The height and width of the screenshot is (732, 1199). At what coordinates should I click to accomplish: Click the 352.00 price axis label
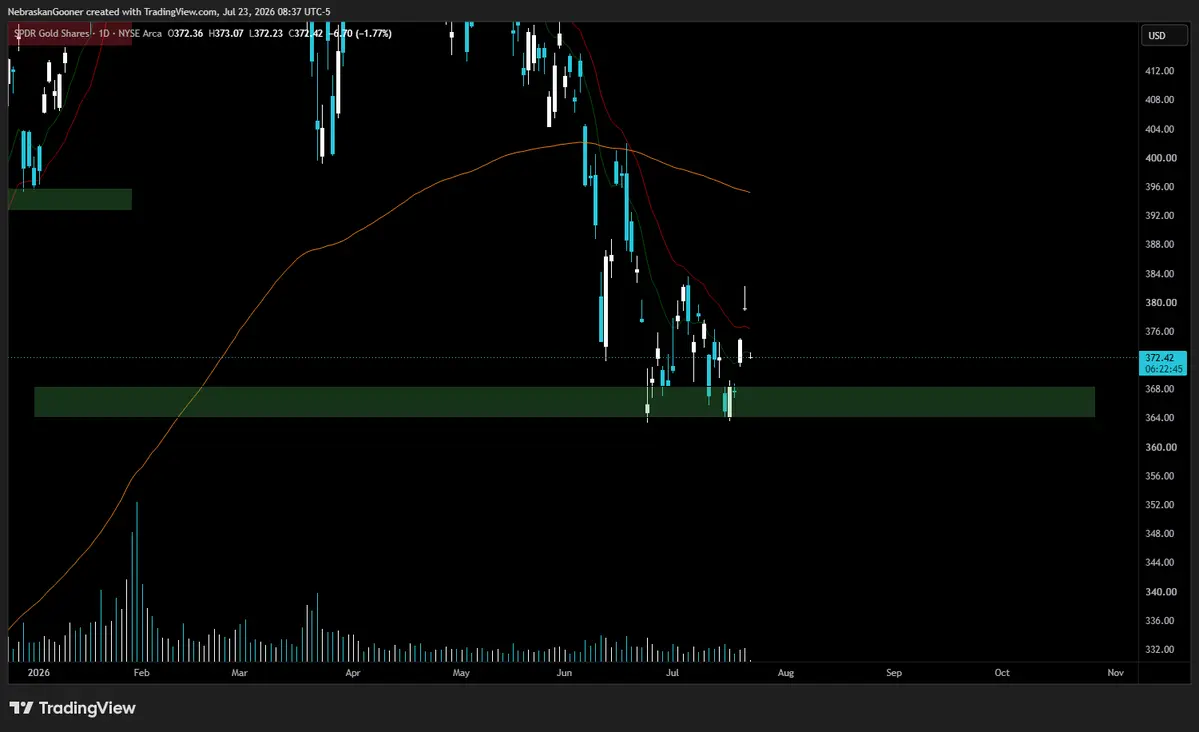[x=1159, y=505]
